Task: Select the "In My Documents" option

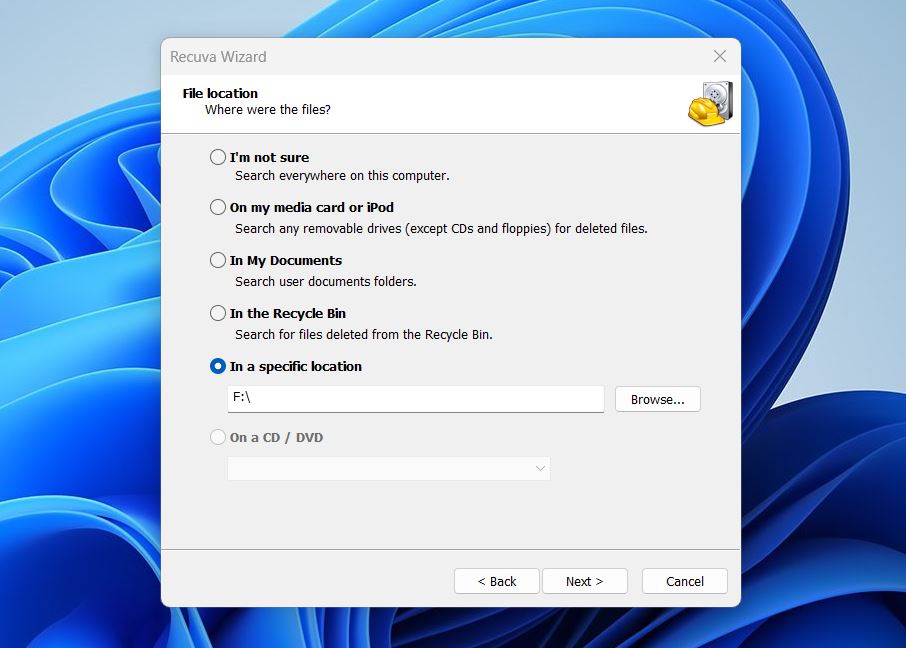Action: tap(217, 260)
